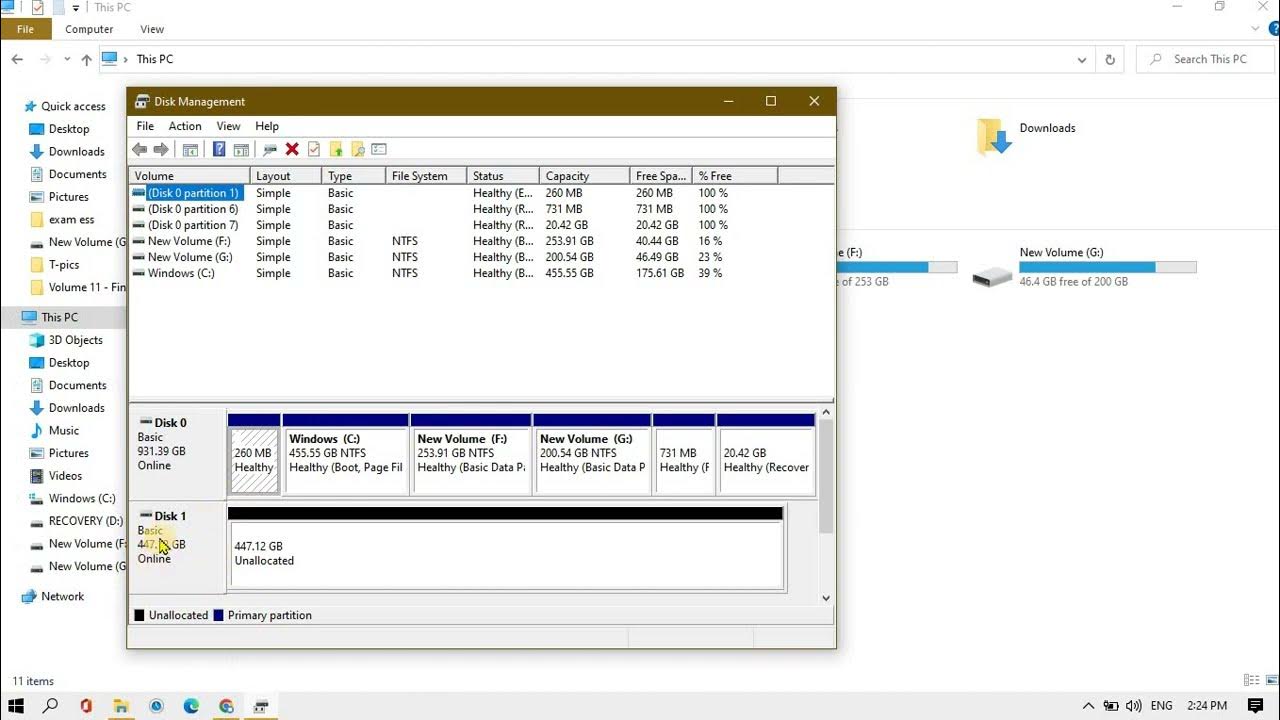Click the folder with green arrow icon
This screenshot has width=1280, height=720.
pyautogui.click(x=336, y=149)
